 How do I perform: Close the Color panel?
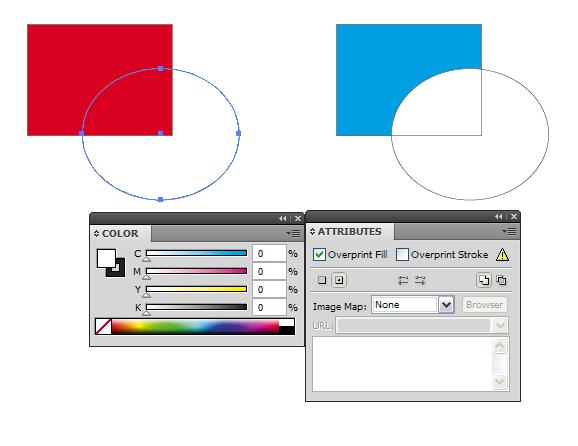[298, 219]
